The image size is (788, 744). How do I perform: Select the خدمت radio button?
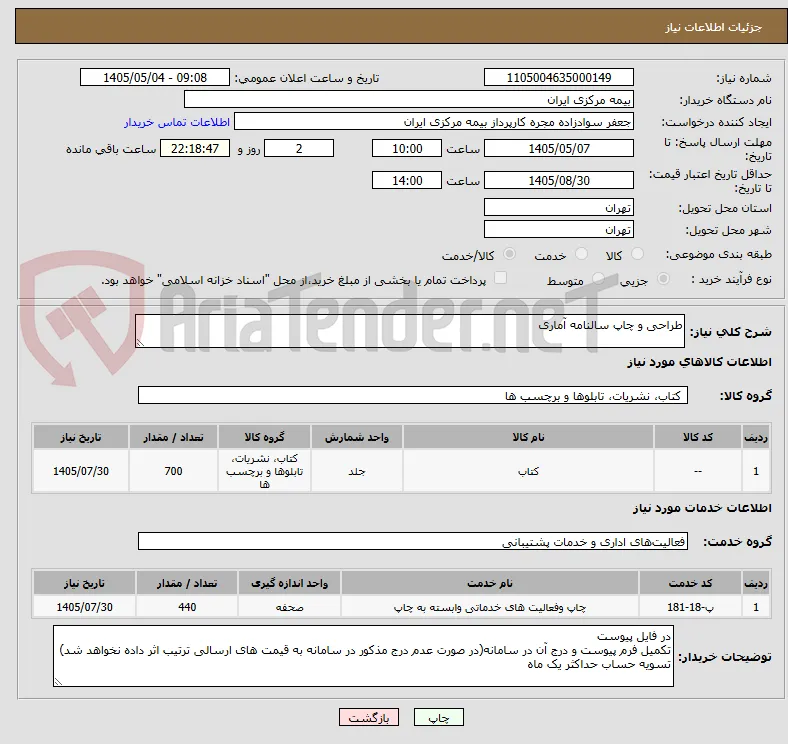click(581, 254)
